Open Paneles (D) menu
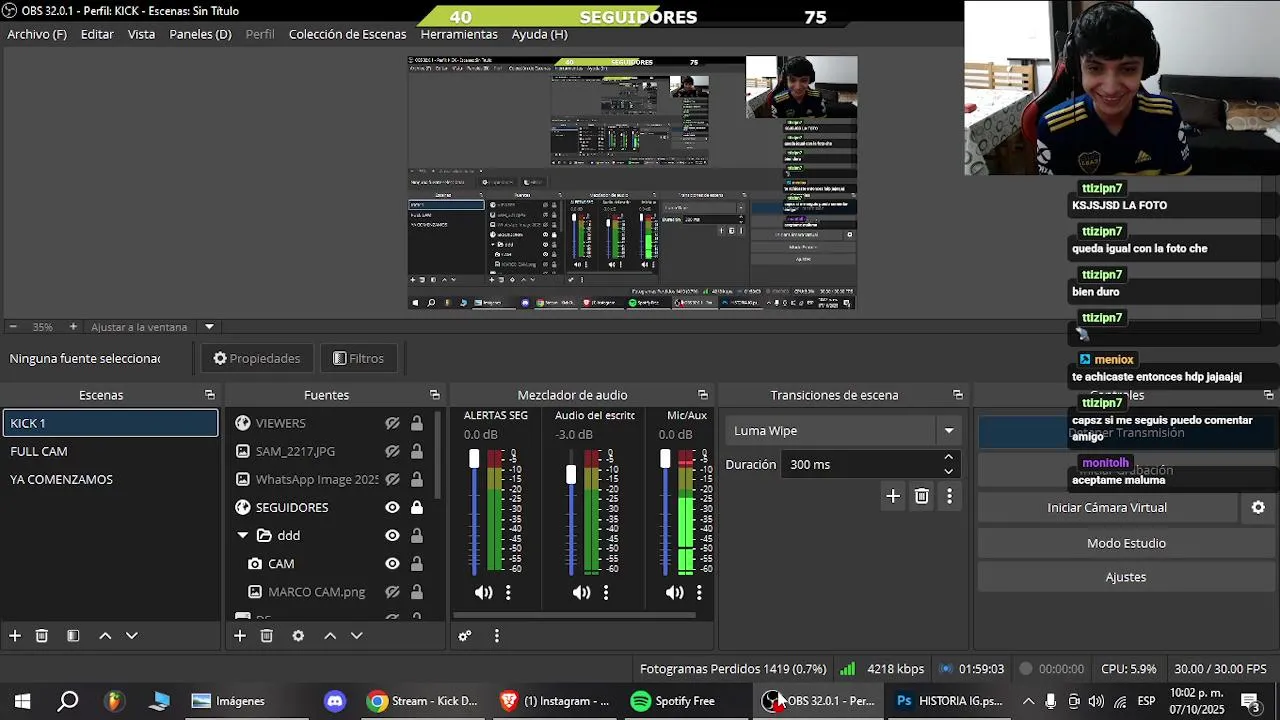1280x720 pixels. pos(200,34)
